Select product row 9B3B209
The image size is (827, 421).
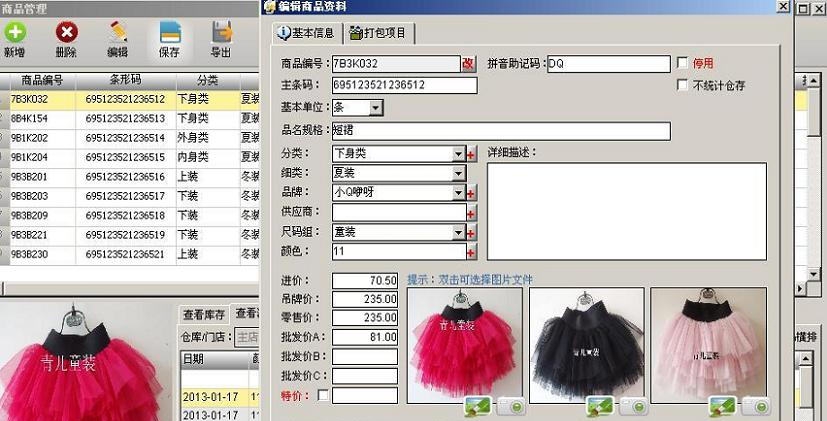point(129,216)
